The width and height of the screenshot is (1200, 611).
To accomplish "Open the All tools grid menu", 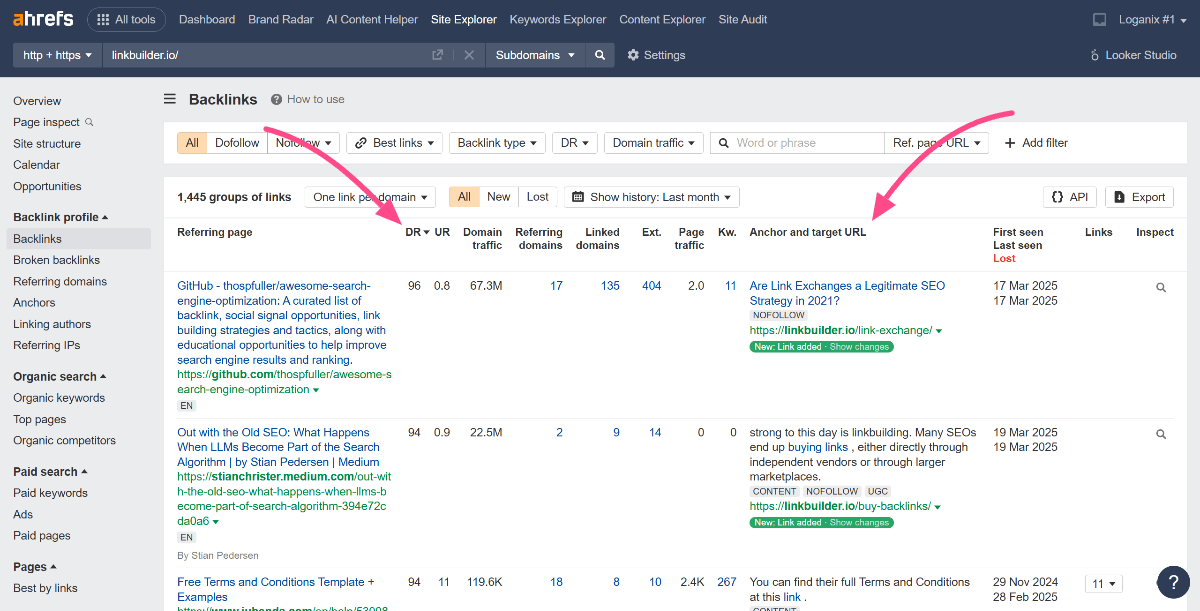I will pos(127,19).
